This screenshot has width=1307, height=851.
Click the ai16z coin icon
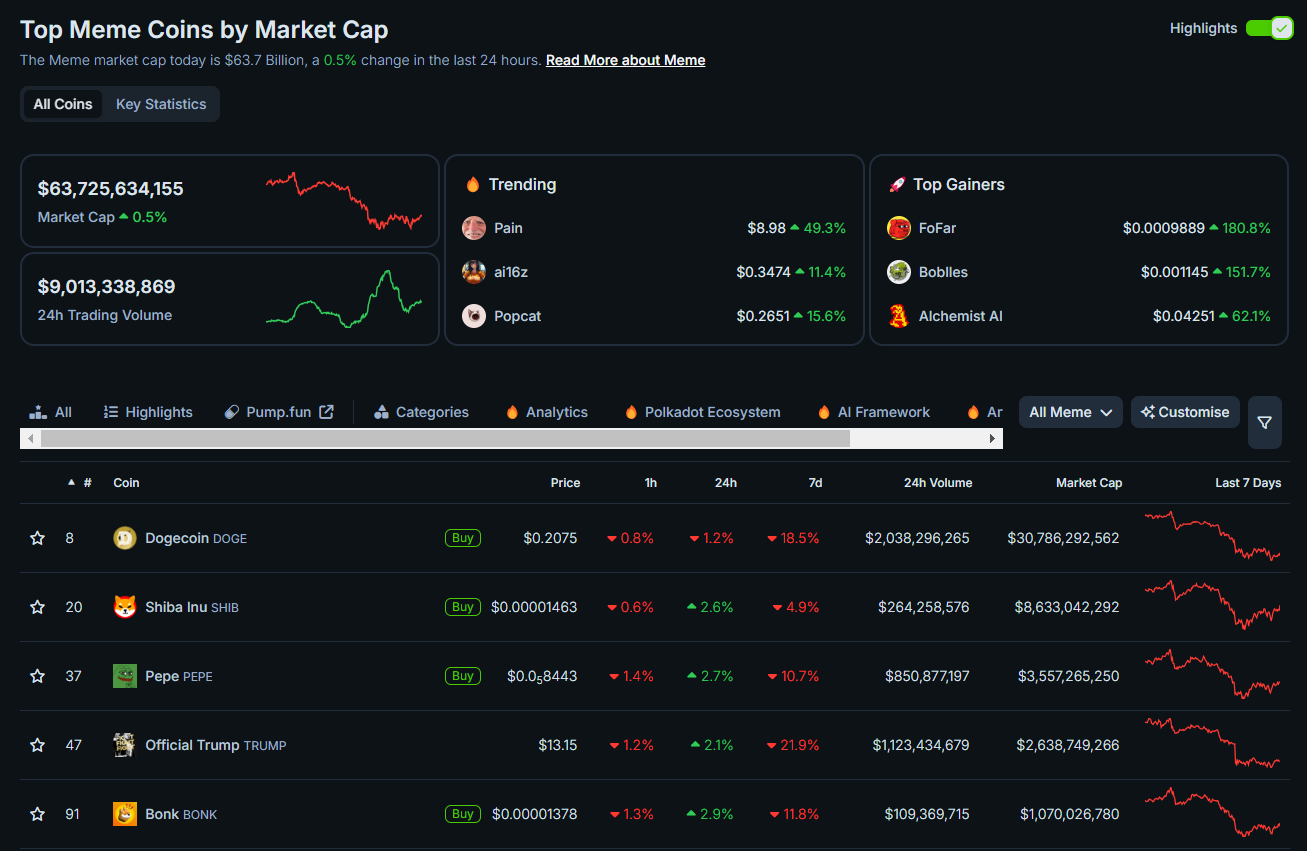(474, 272)
